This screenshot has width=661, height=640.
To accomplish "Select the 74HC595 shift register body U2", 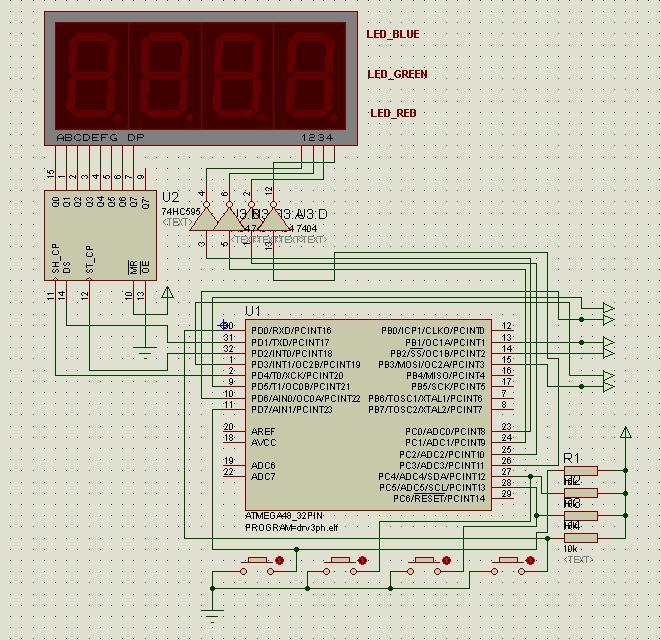I will click(x=100, y=235).
